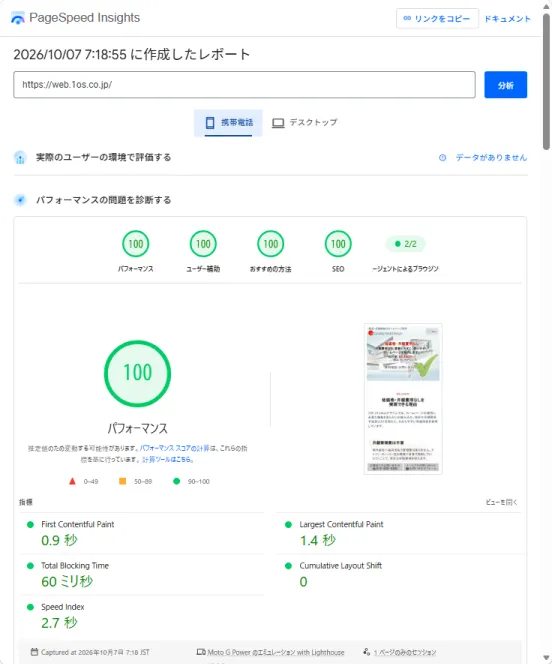The height and width of the screenshot is (664, 552).
Task: Click the URL input field
Action: [x=244, y=85]
